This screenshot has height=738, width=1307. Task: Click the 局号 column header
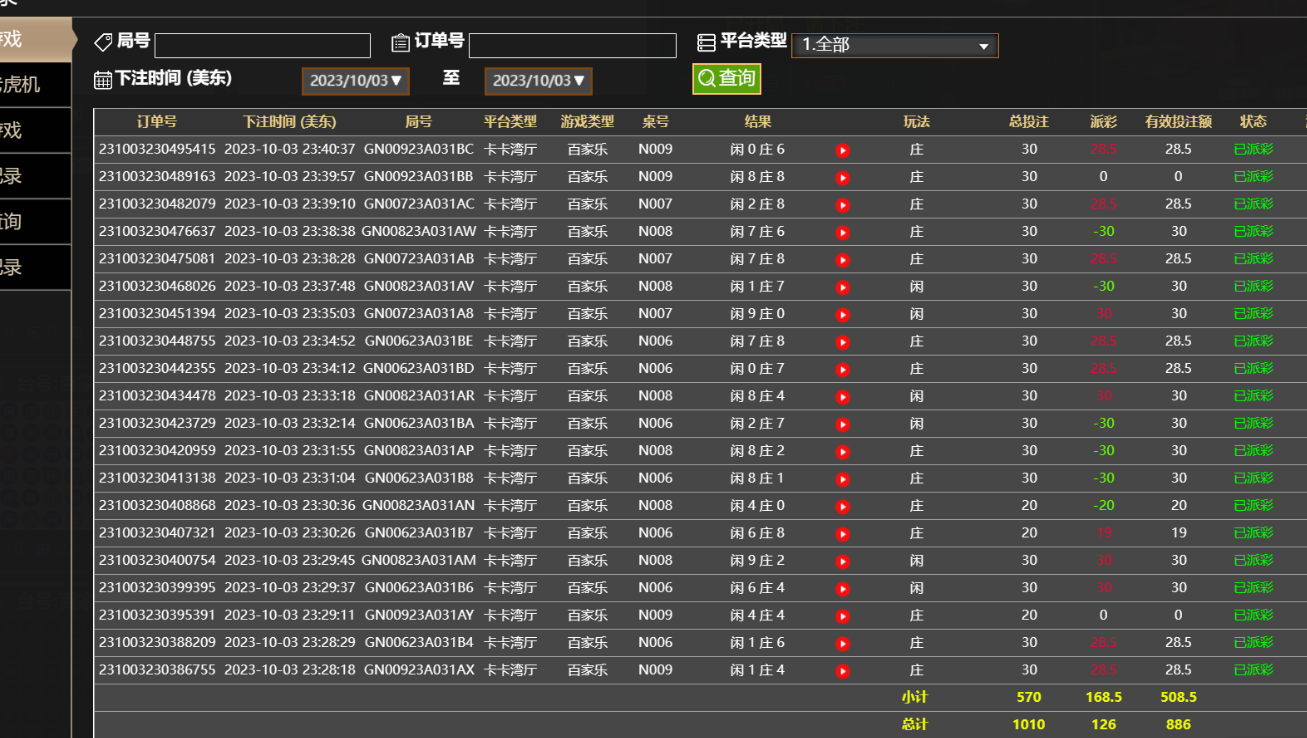coord(419,122)
